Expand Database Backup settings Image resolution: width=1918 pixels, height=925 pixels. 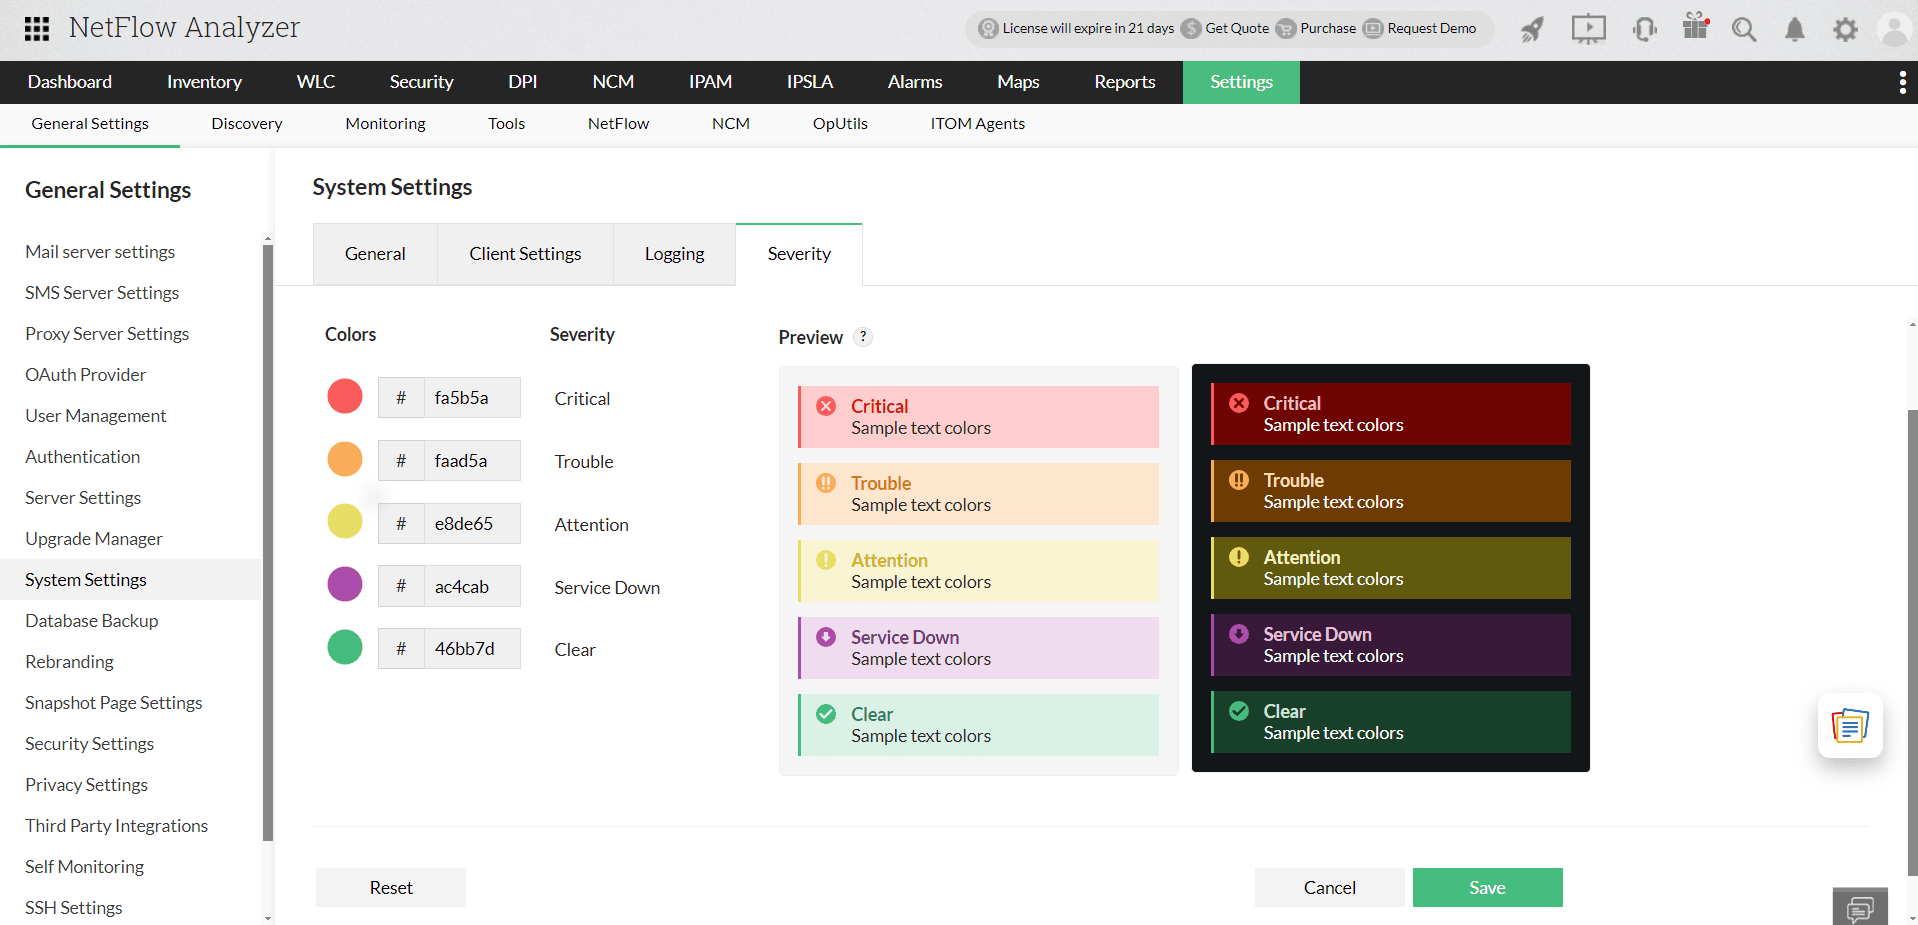[91, 620]
